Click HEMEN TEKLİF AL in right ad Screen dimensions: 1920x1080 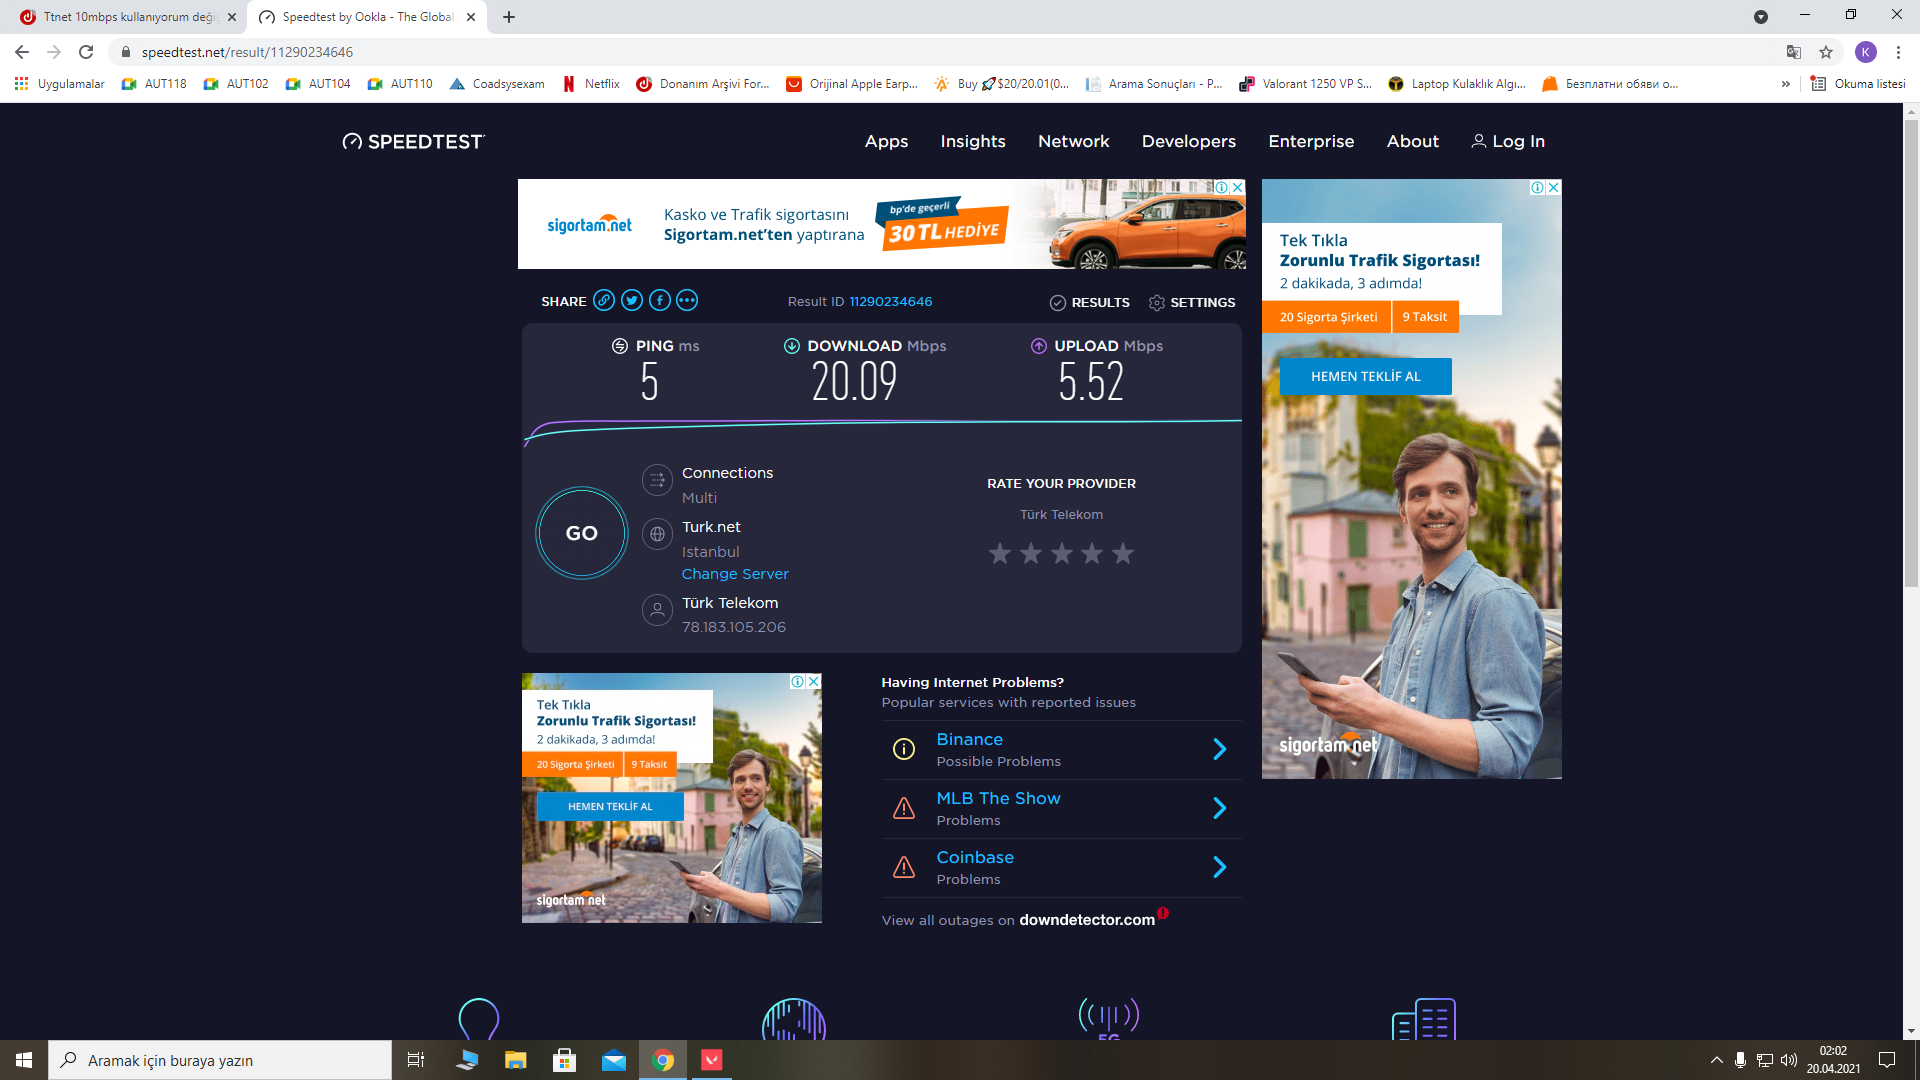point(1365,376)
